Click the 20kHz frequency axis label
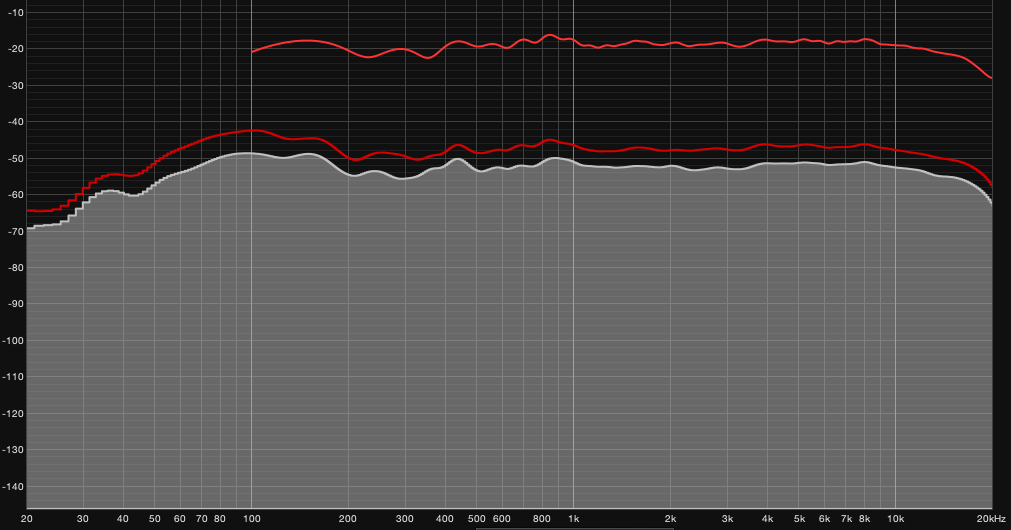 pyautogui.click(x=991, y=518)
